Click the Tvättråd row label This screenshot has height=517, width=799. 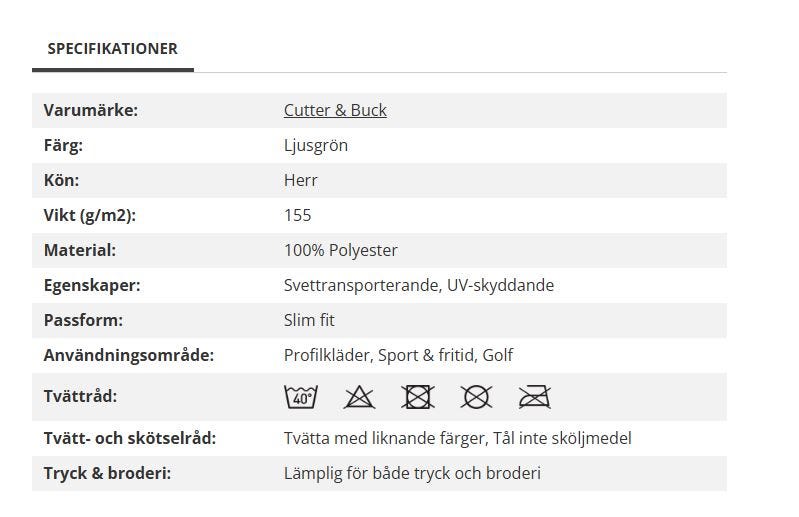click(x=81, y=396)
